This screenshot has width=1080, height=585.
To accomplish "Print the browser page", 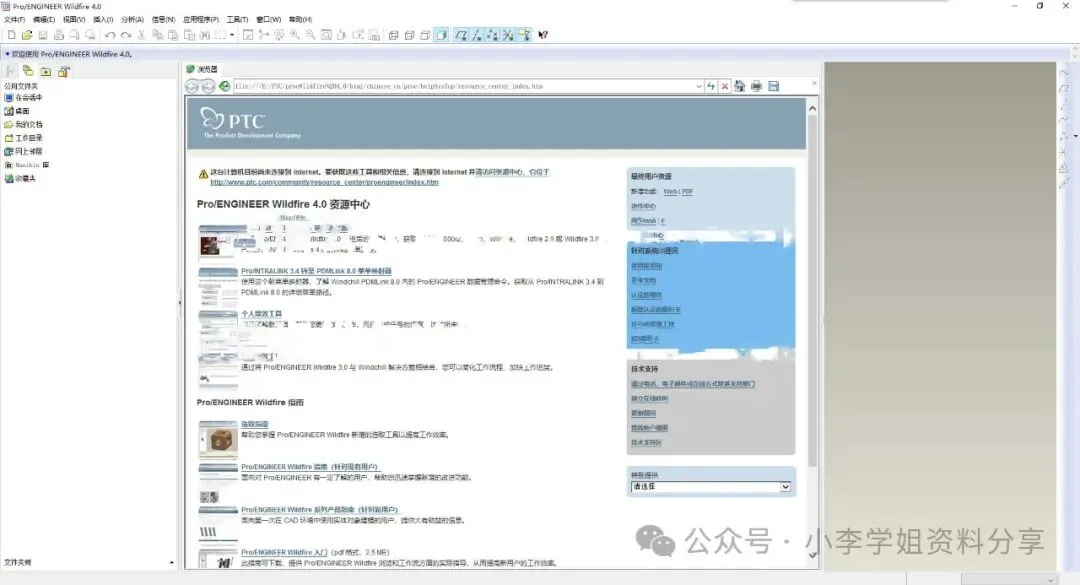I will (x=756, y=86).
